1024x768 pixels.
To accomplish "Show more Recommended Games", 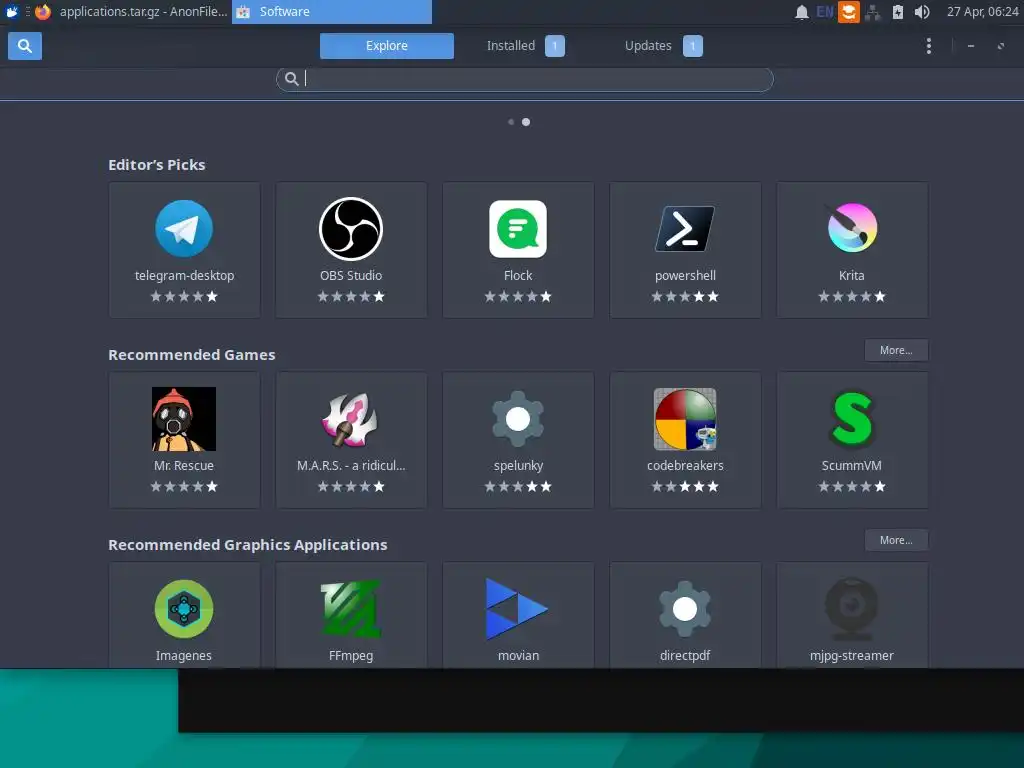I will point(896,350).
